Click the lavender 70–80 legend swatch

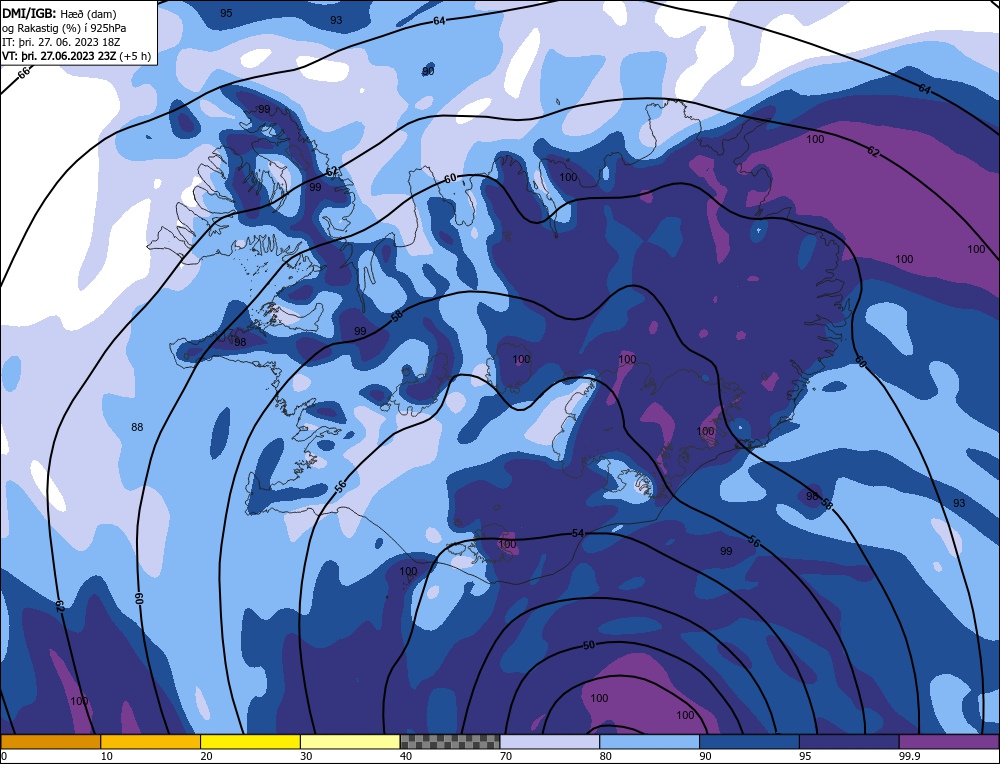[549, 741]
